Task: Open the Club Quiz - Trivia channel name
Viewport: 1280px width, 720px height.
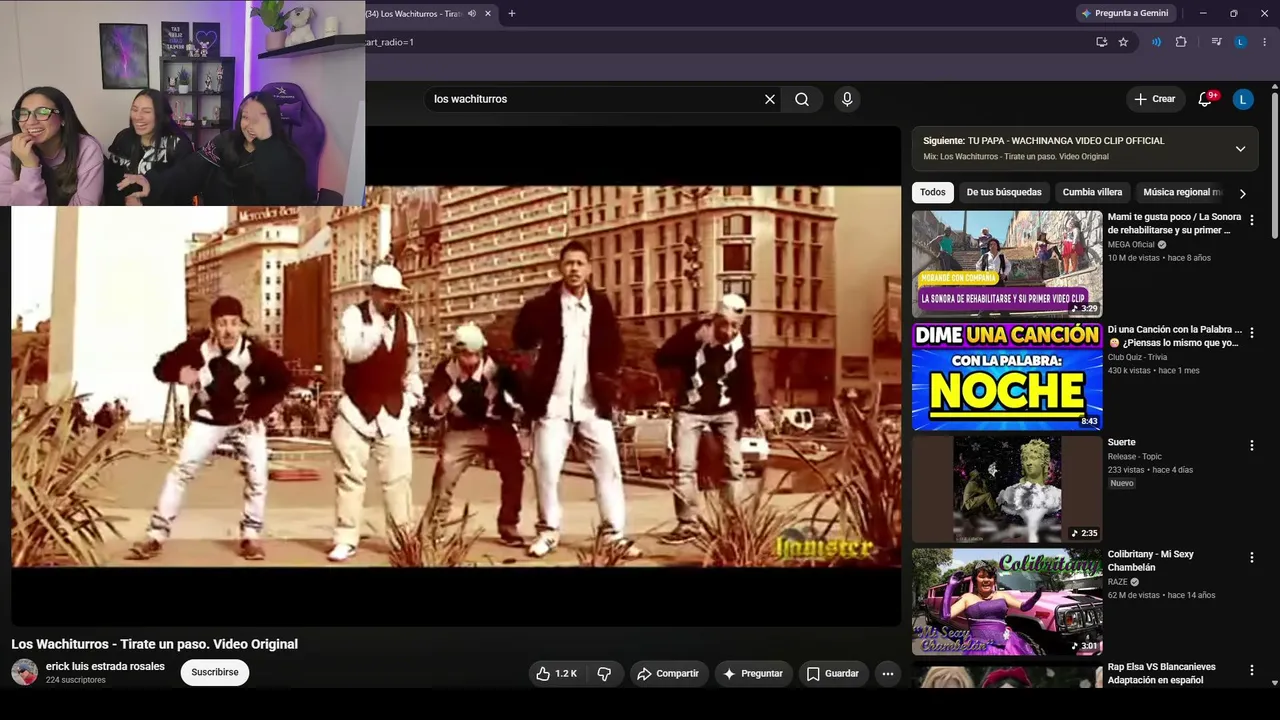Action: [x=1137, y=357]
